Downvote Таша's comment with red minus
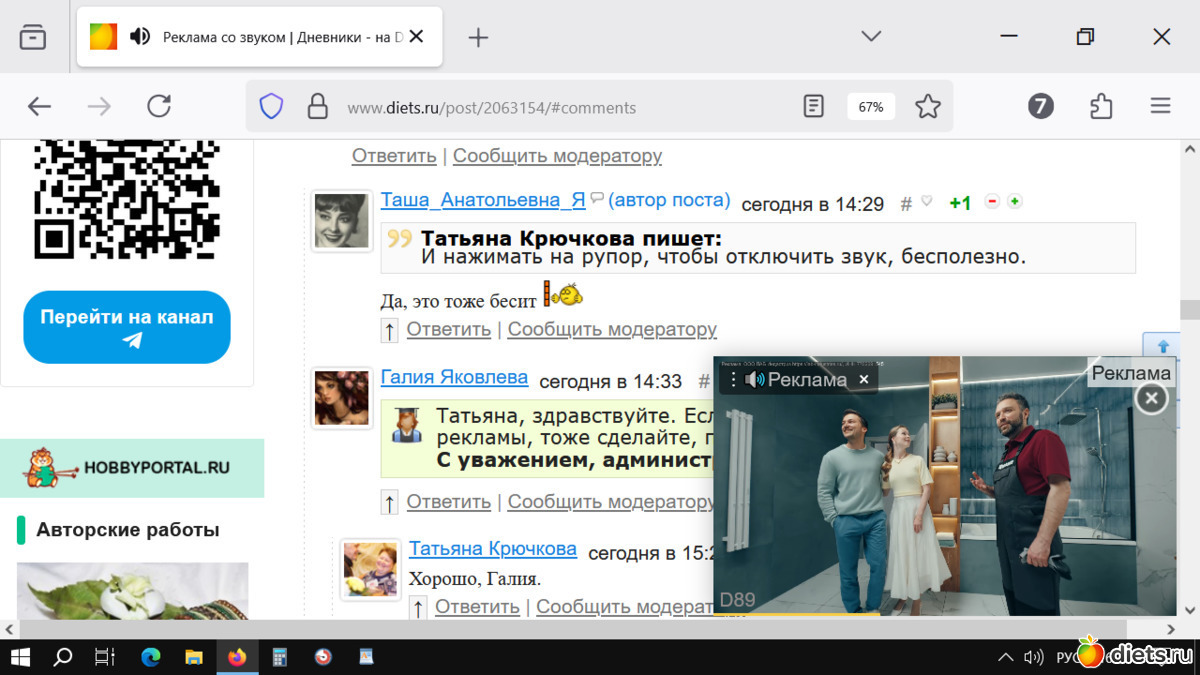The height and width of the screenshot is (675, 1200). (992, 202)
